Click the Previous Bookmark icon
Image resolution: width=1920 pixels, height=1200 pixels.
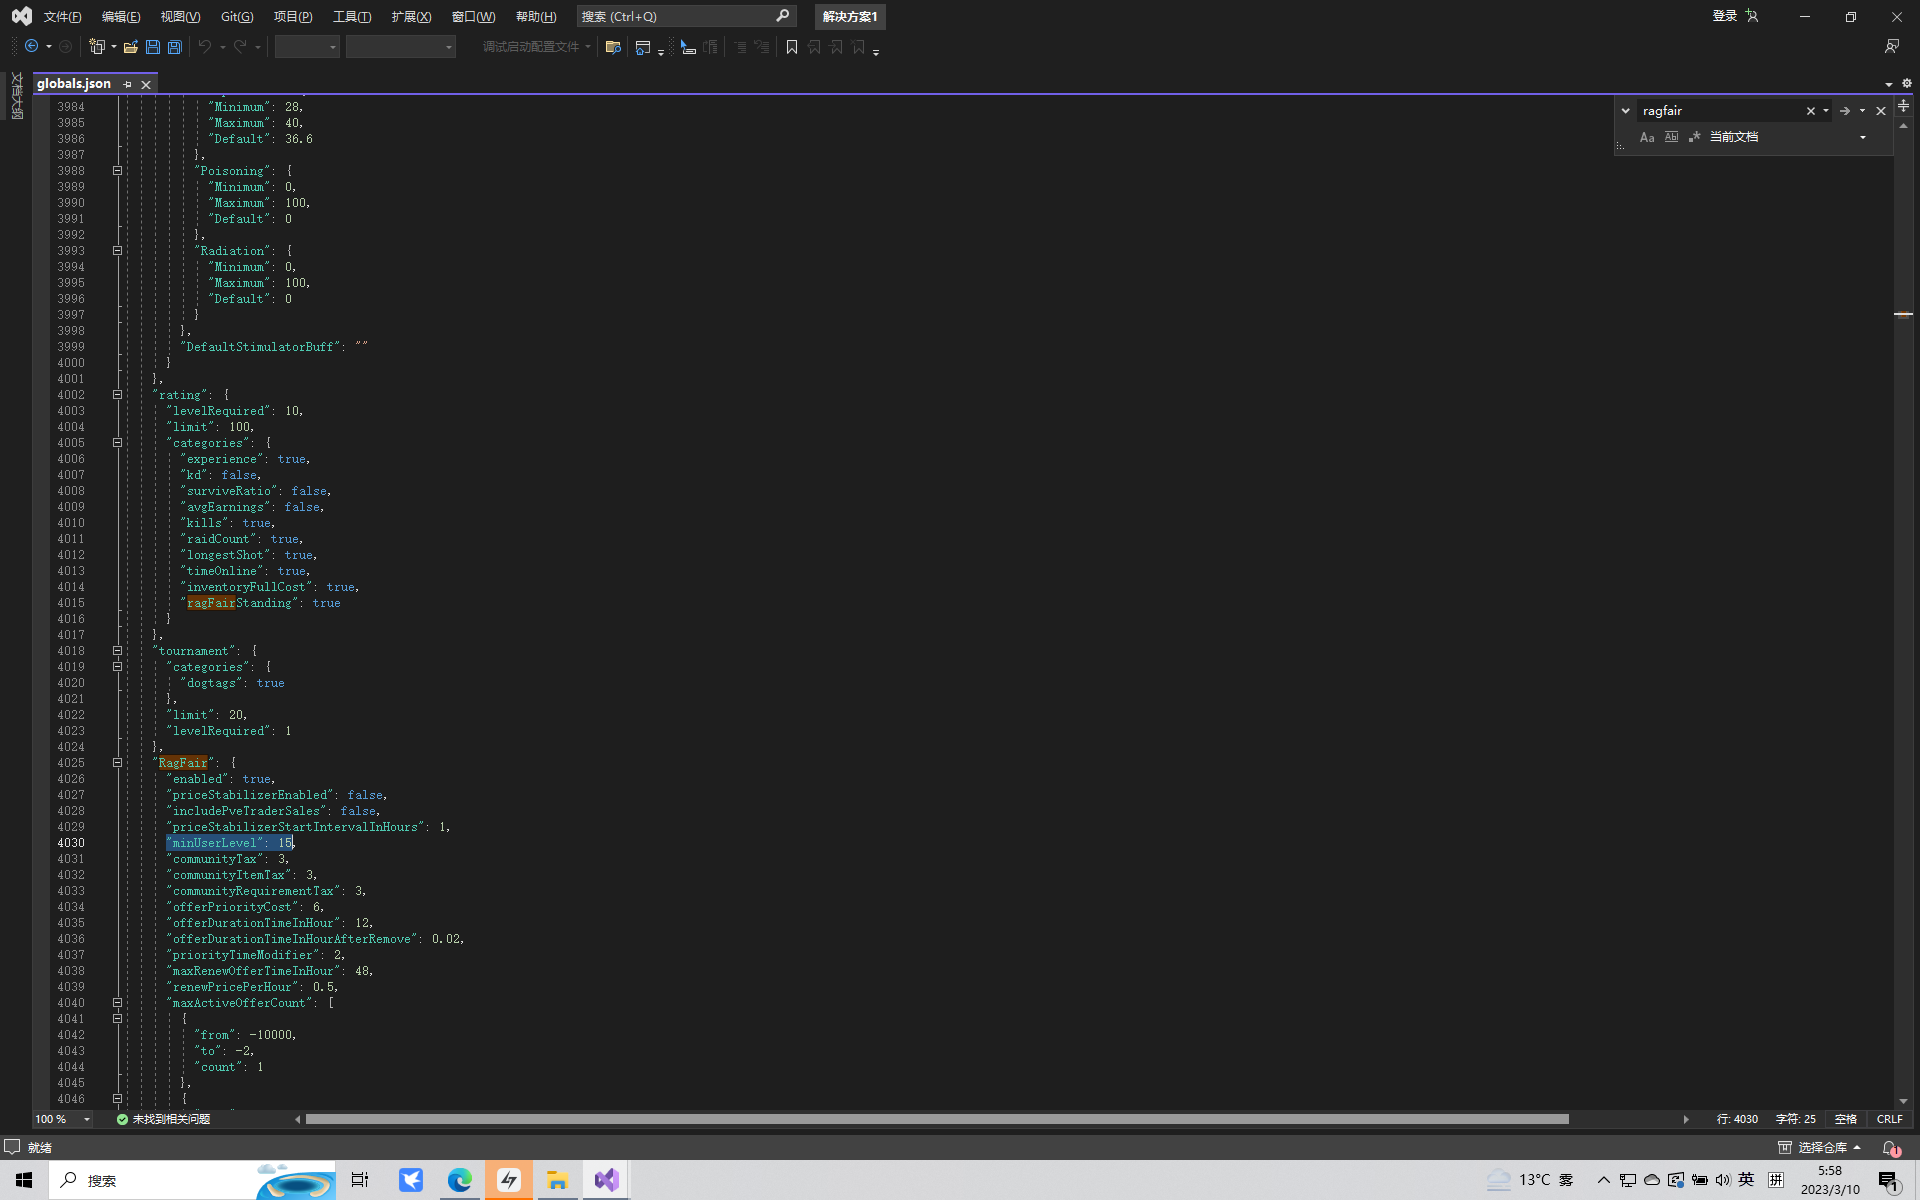coord(814,47)
